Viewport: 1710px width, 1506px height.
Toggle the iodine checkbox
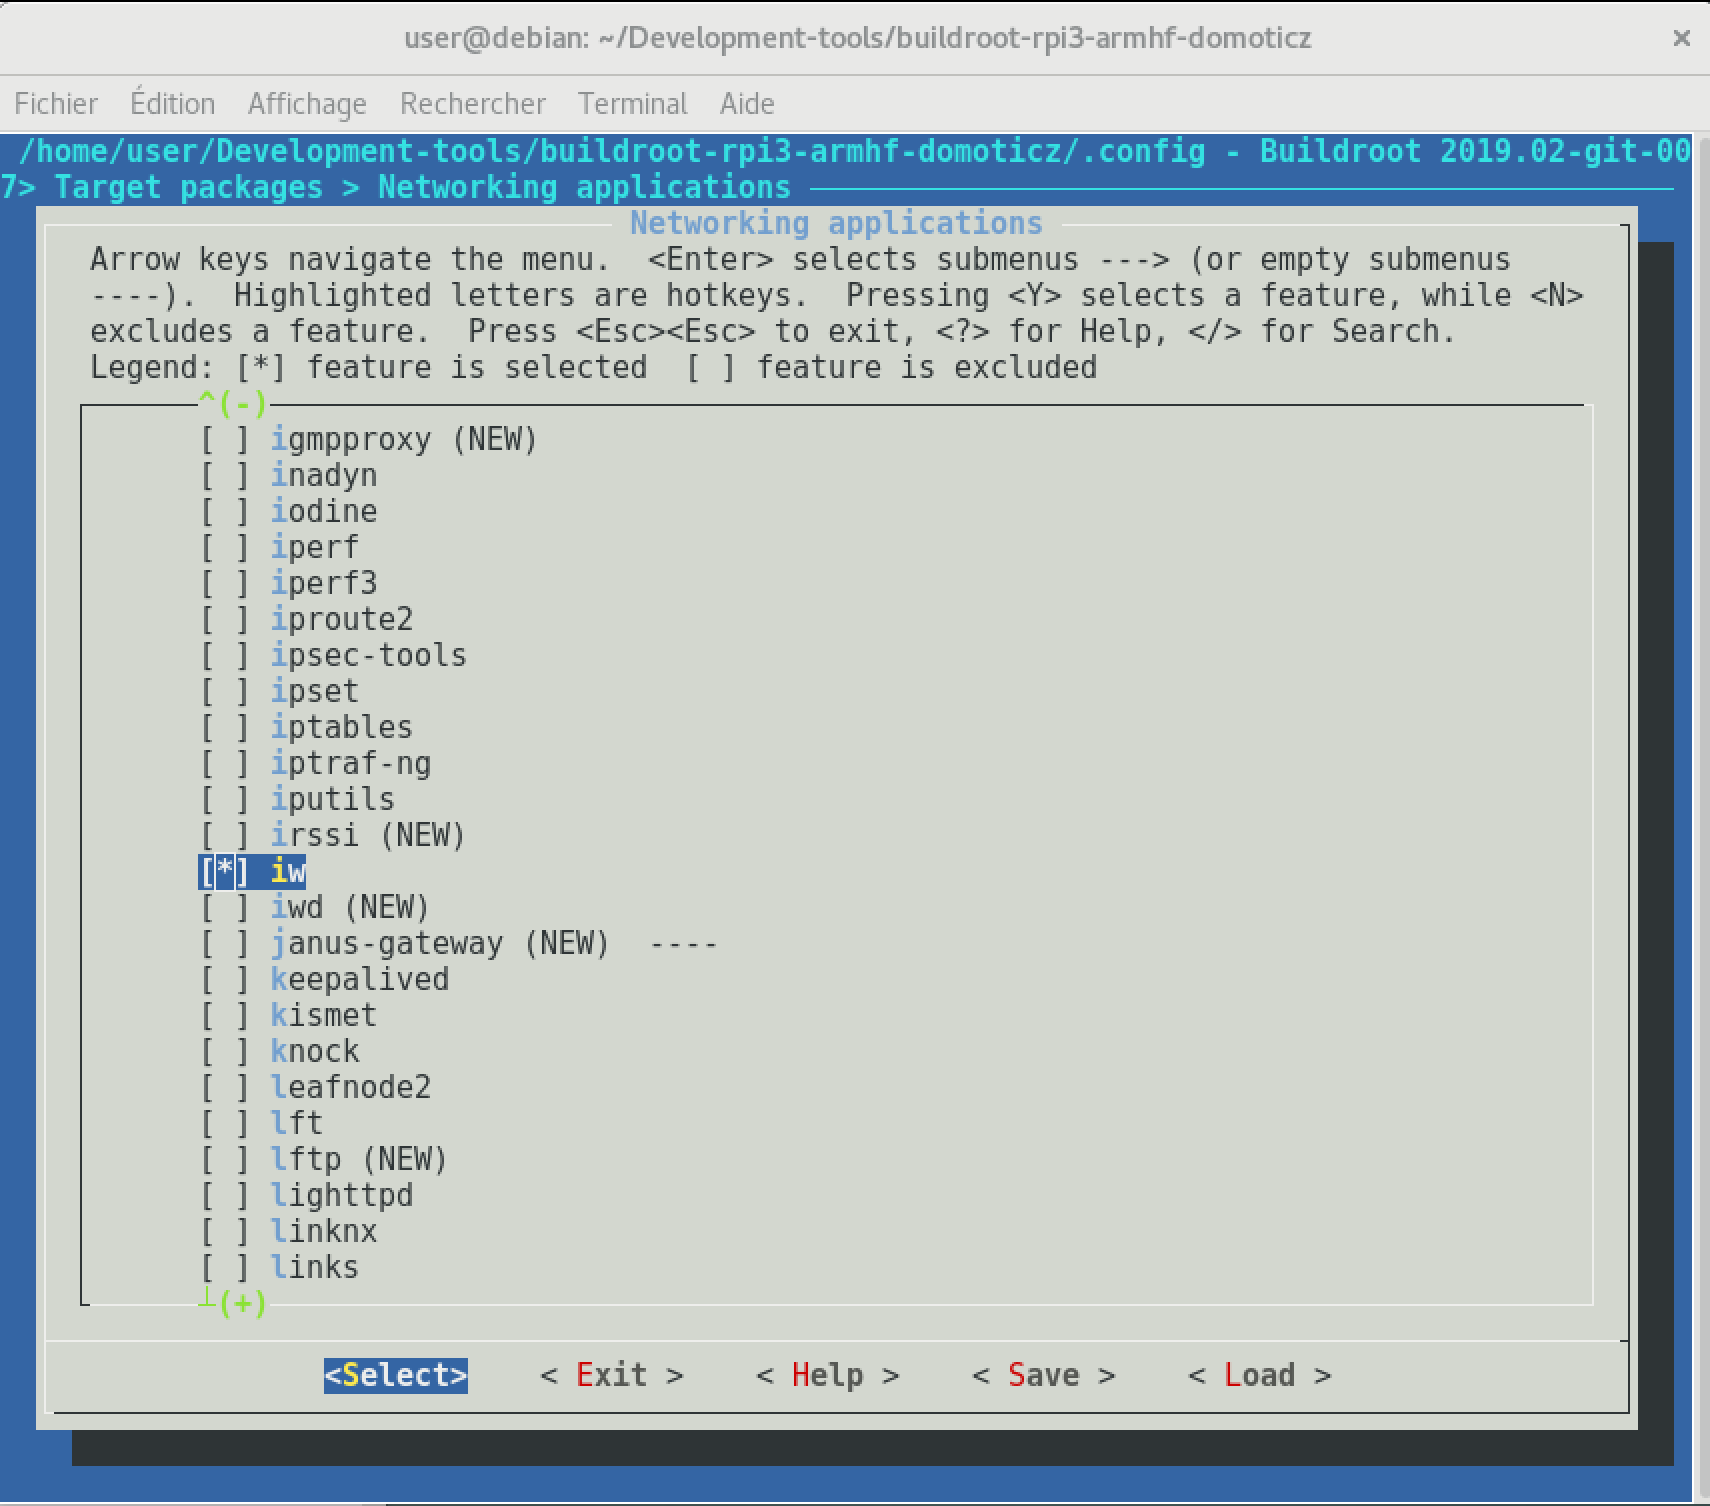coord(225,512)
